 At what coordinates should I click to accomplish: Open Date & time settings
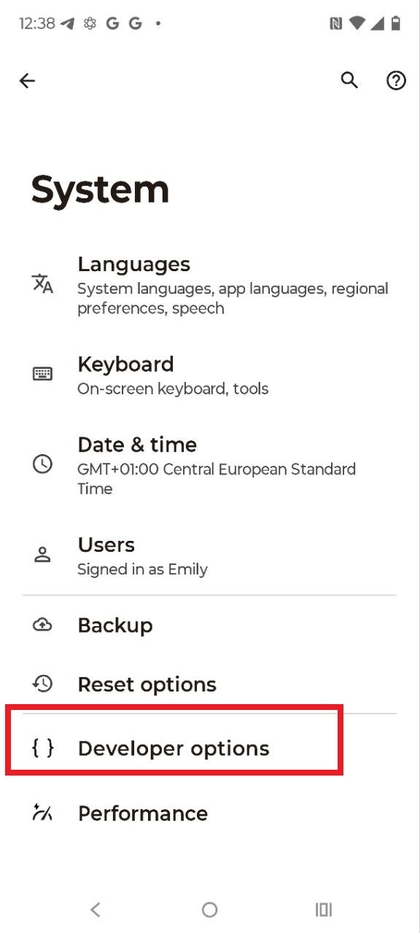click(210, 465)
